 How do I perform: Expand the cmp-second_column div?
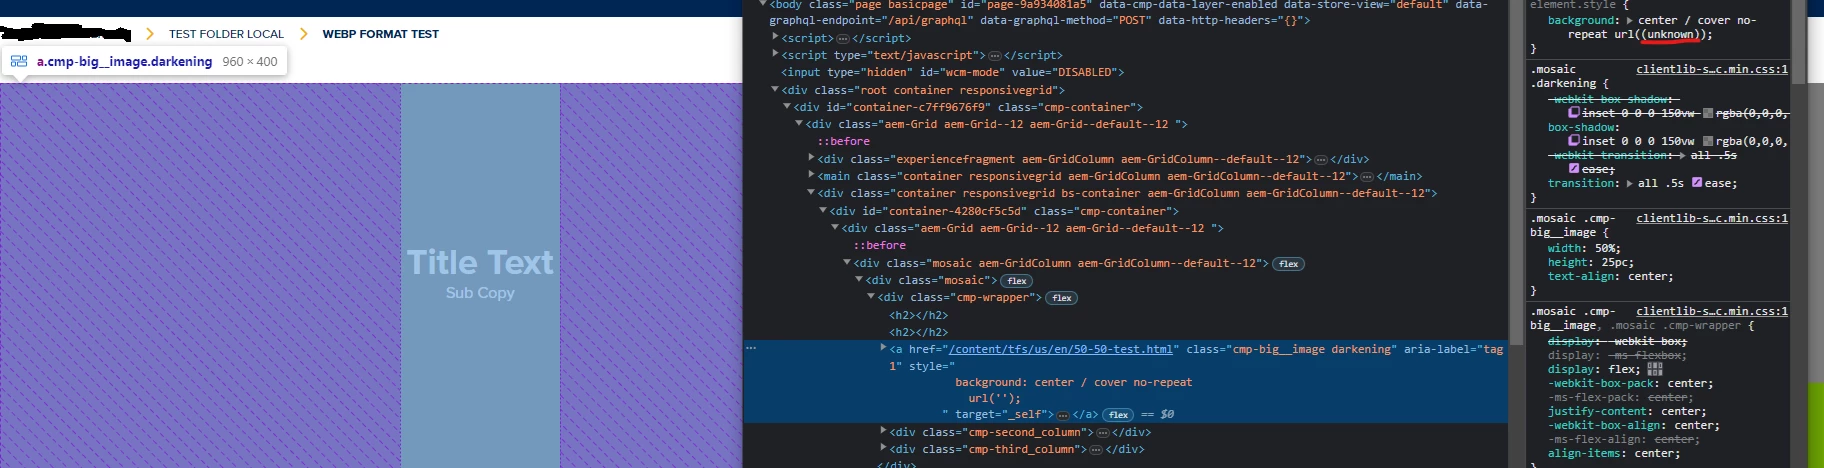[x=883, y=431]
